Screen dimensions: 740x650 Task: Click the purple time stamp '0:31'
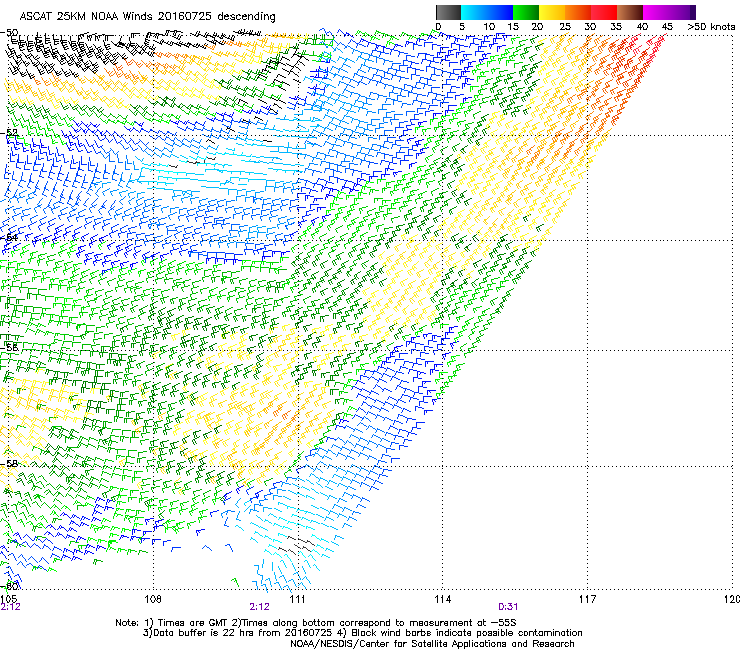tap(508, 607)
